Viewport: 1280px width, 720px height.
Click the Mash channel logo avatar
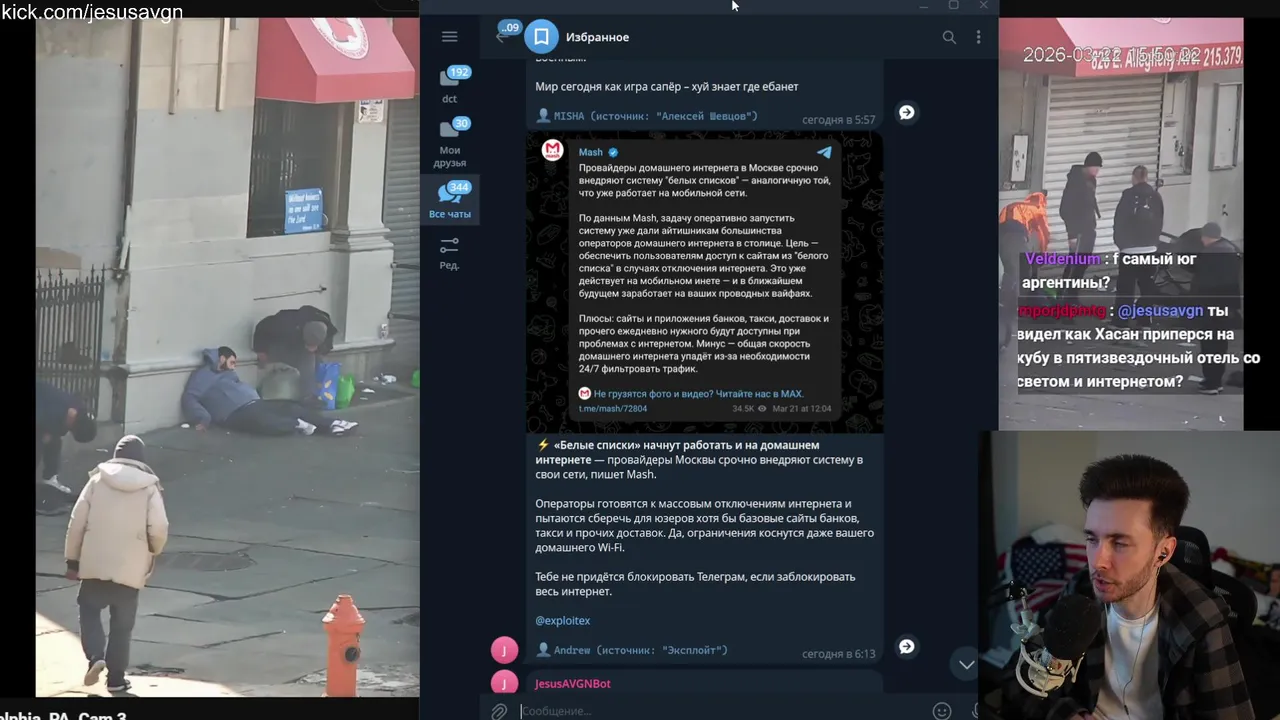pos(553,151)
